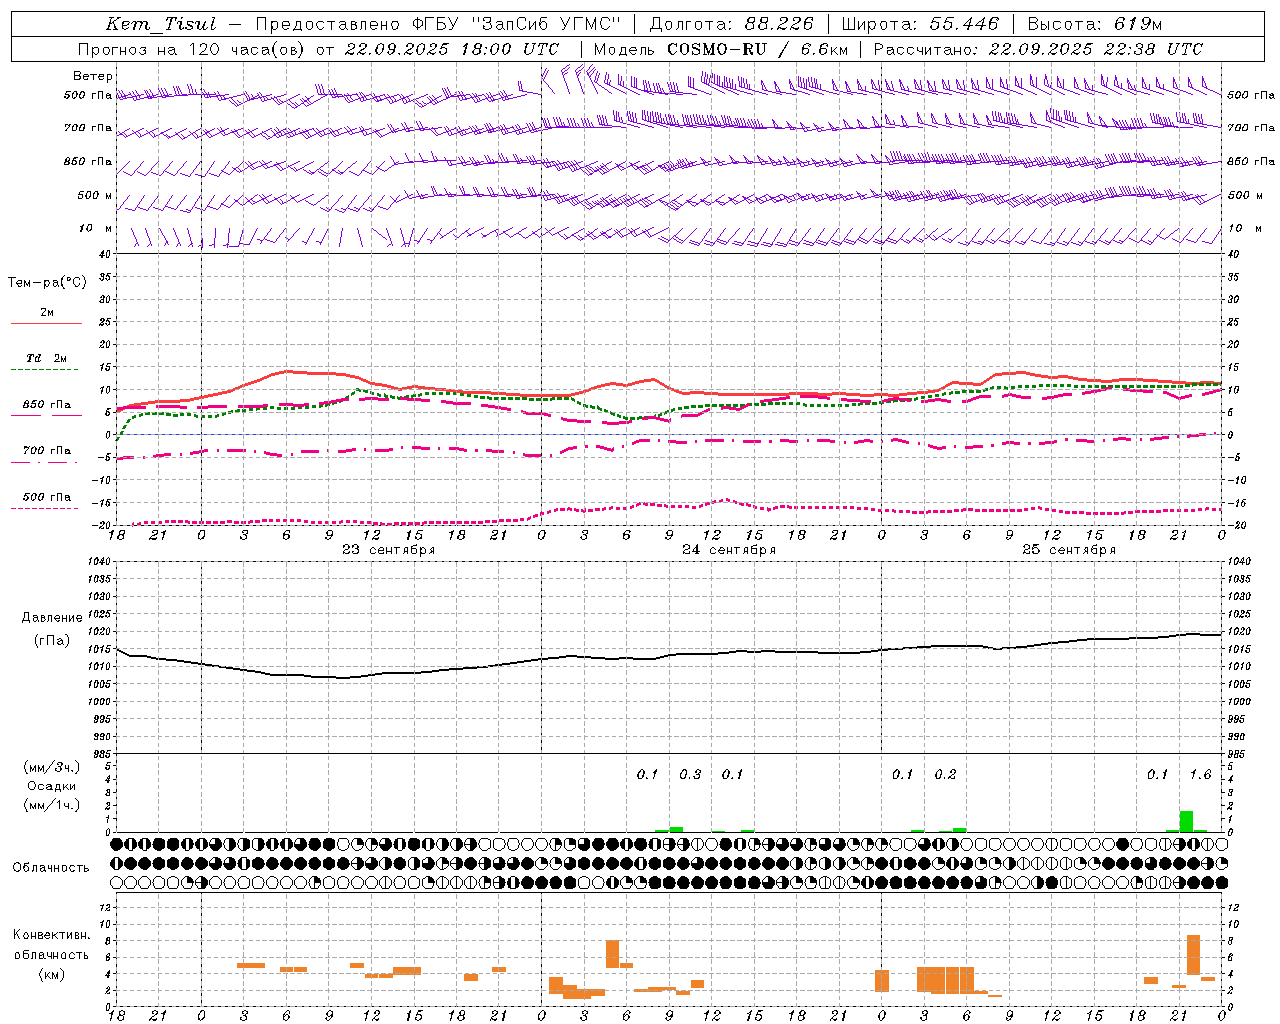Click the (мм/1ч.) precipitation unit label
This screenshot has width=1280, height=1024.
[52, 804]
